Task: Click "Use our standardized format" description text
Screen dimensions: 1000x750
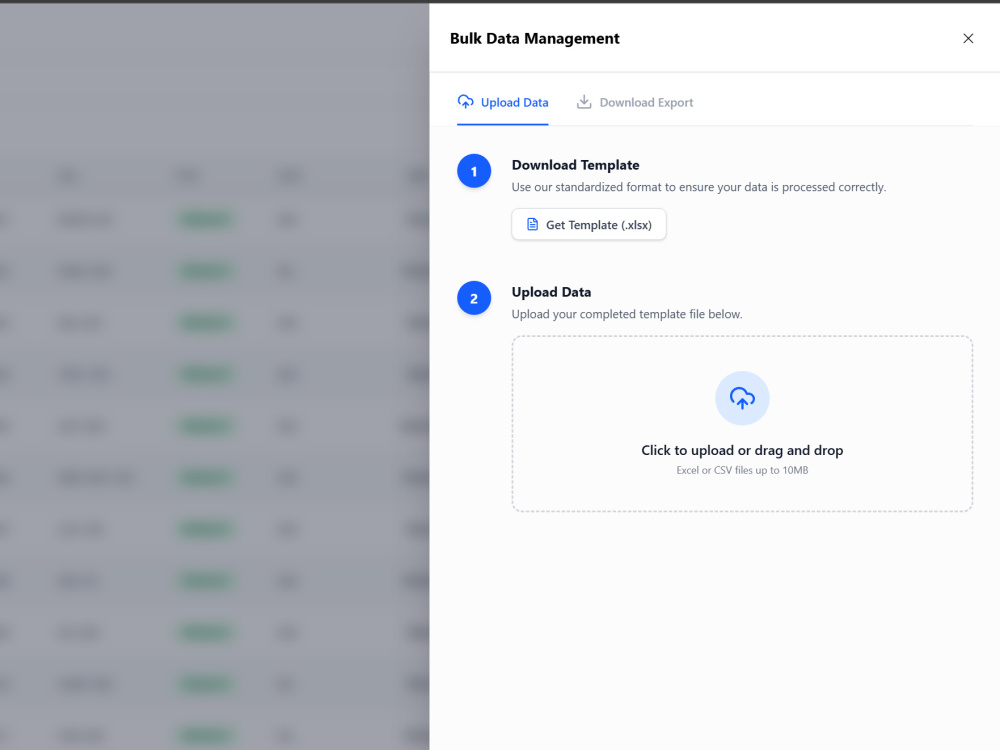Action: coord(698,187)
